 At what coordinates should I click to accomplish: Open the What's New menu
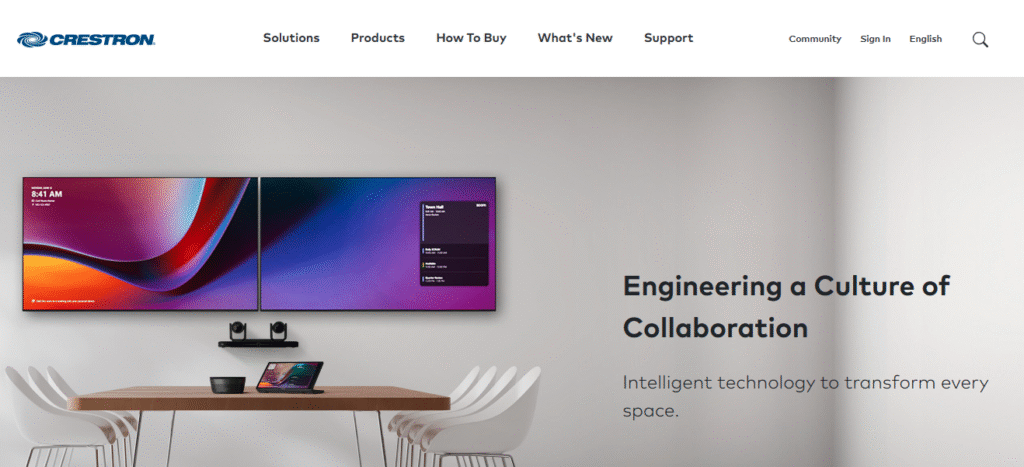coord(575,38)
